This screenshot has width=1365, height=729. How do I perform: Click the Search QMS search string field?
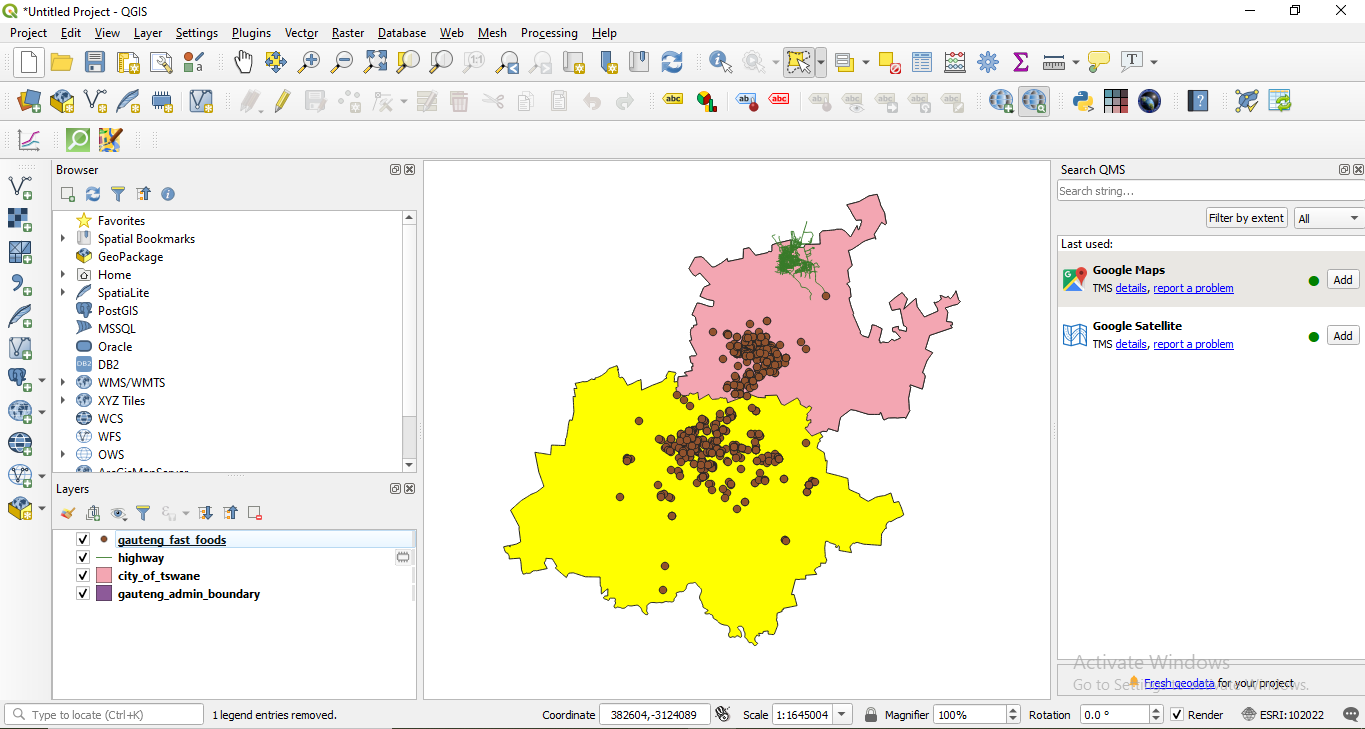(1211, 191)
